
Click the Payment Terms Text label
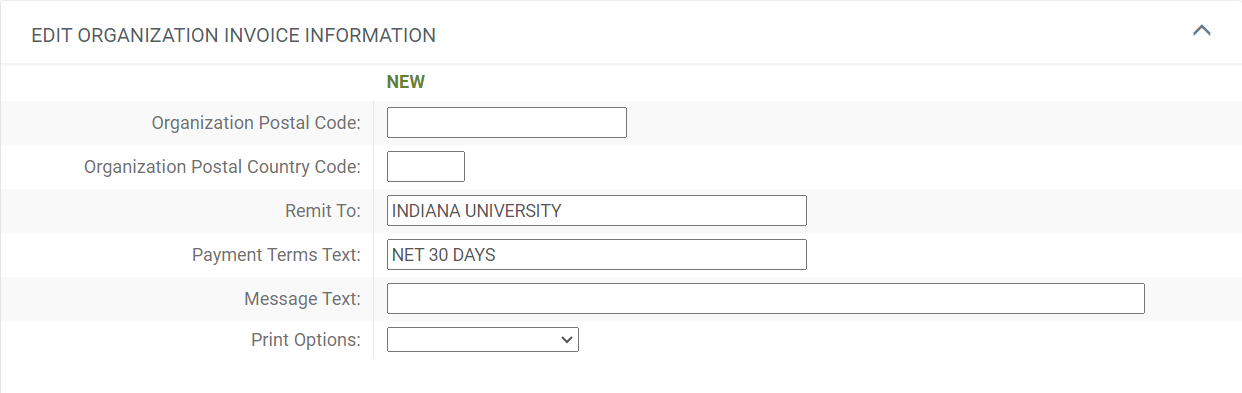click(276, 255)
